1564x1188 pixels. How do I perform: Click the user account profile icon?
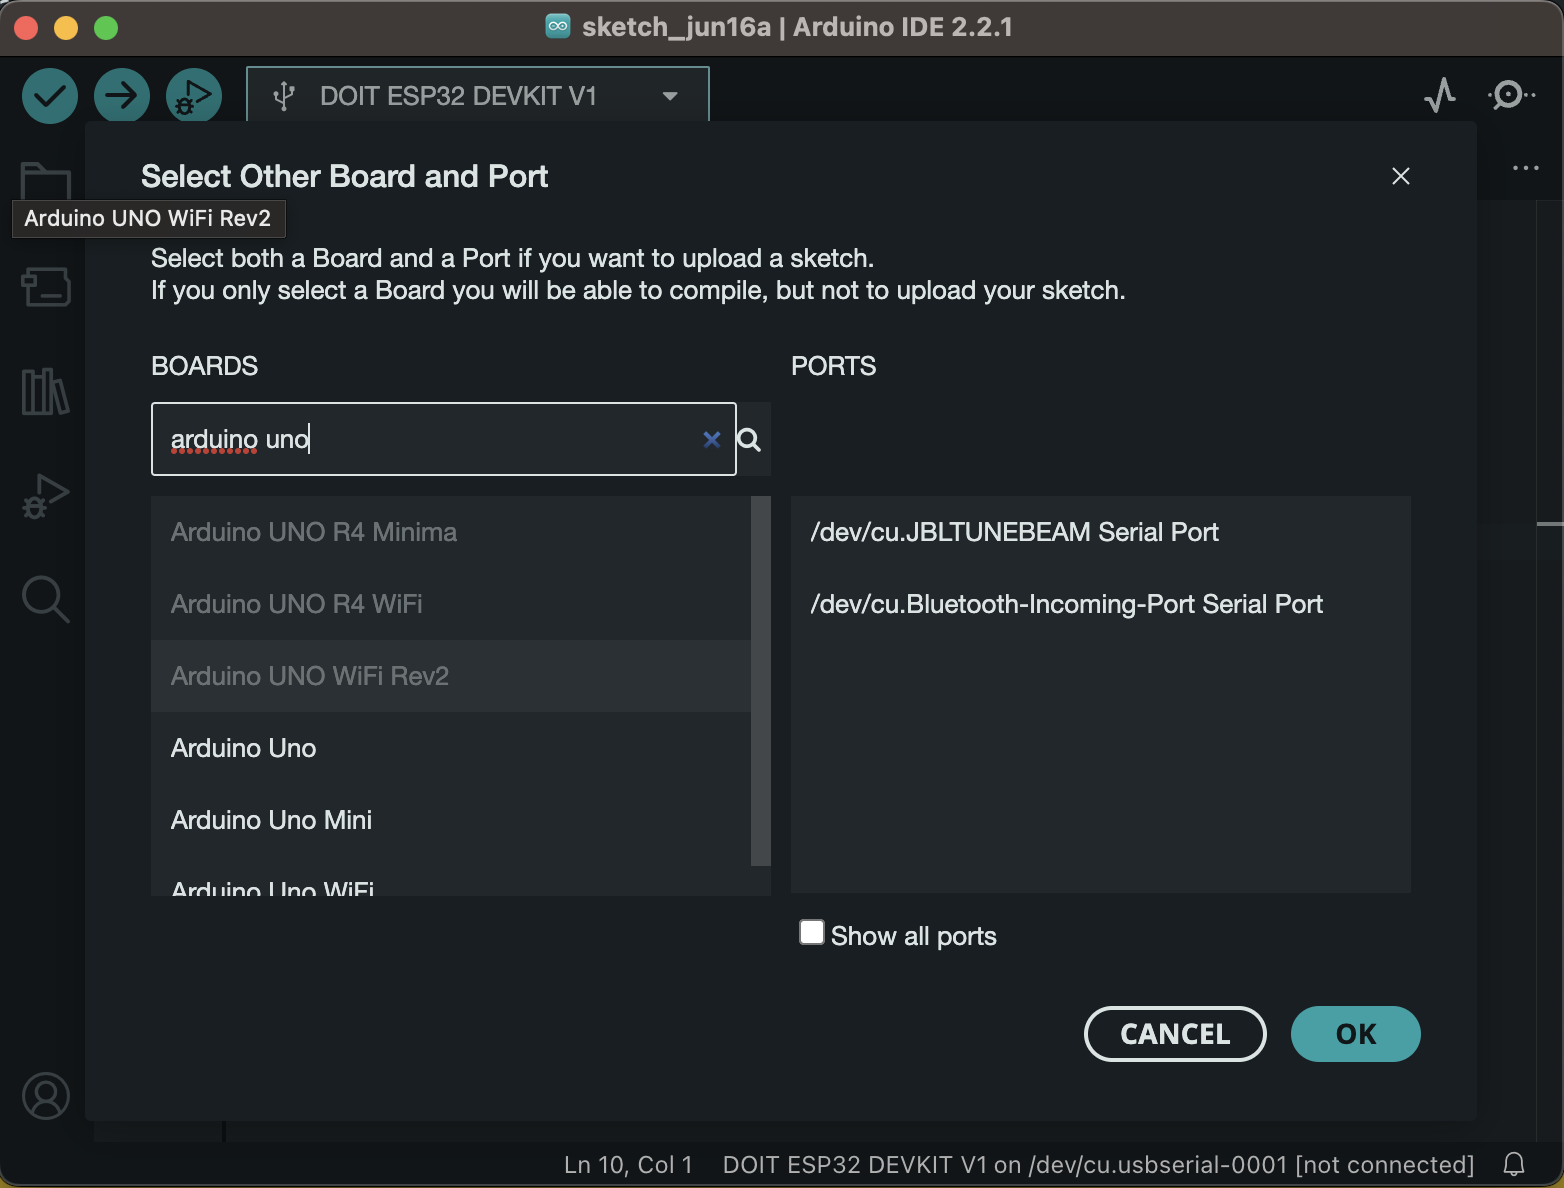[x=46, y=1096]
